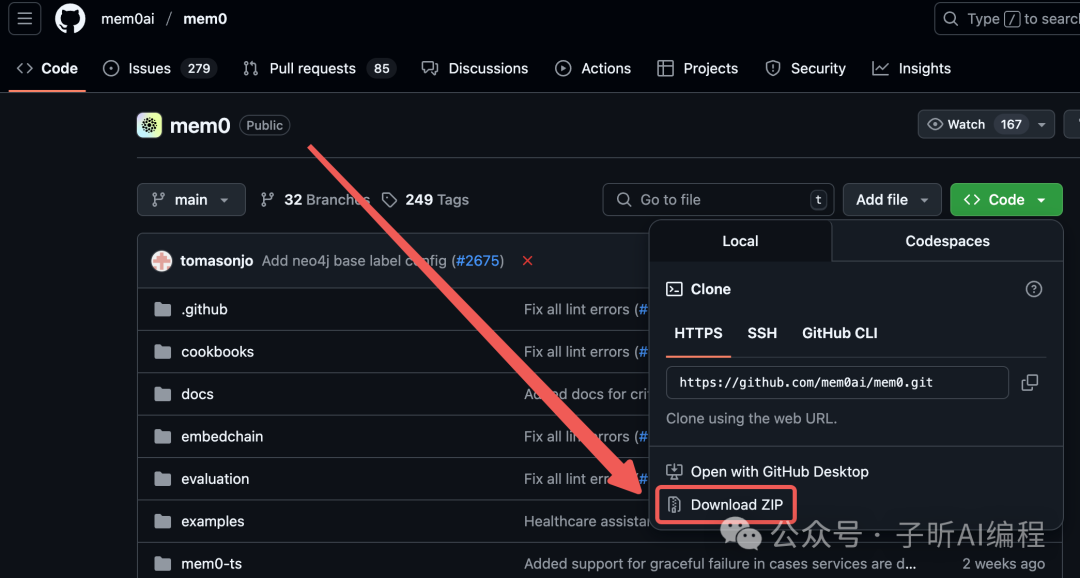The width and height of the screenshot is (1080, 578).
Task: Open the 249 Tags link
Action: [426, 200]
